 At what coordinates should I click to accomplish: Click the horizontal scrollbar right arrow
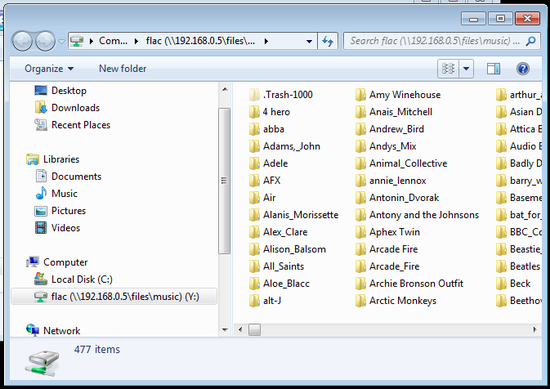[x=535, y=329]
